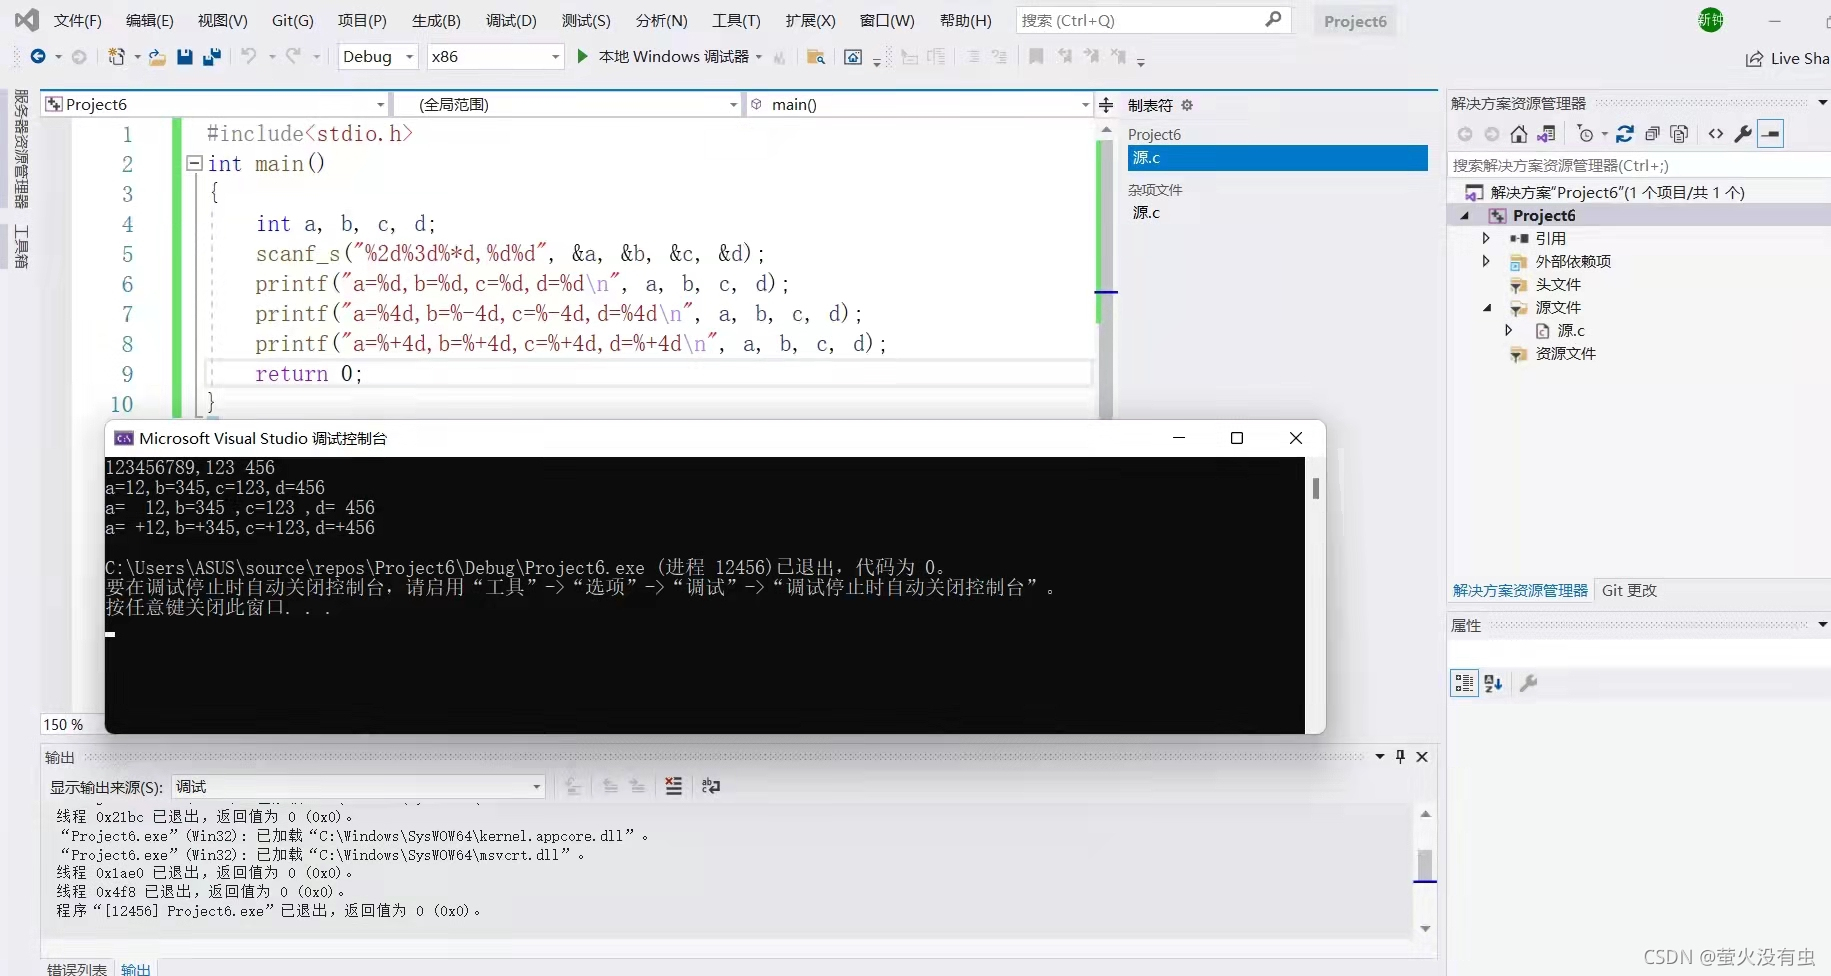Click the split editor icon beside main() dropdown
The width and height of the screenshot is (1831, 976).
pos(1106,105)
